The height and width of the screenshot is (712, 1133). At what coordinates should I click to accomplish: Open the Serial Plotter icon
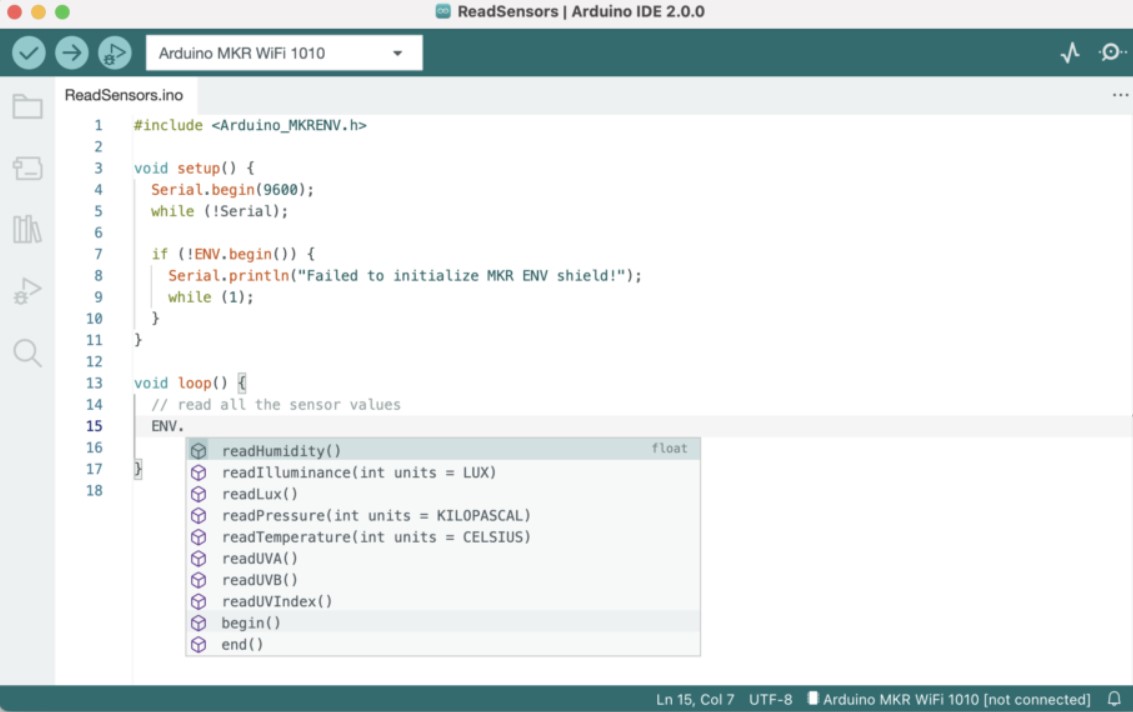(1070, 53)
